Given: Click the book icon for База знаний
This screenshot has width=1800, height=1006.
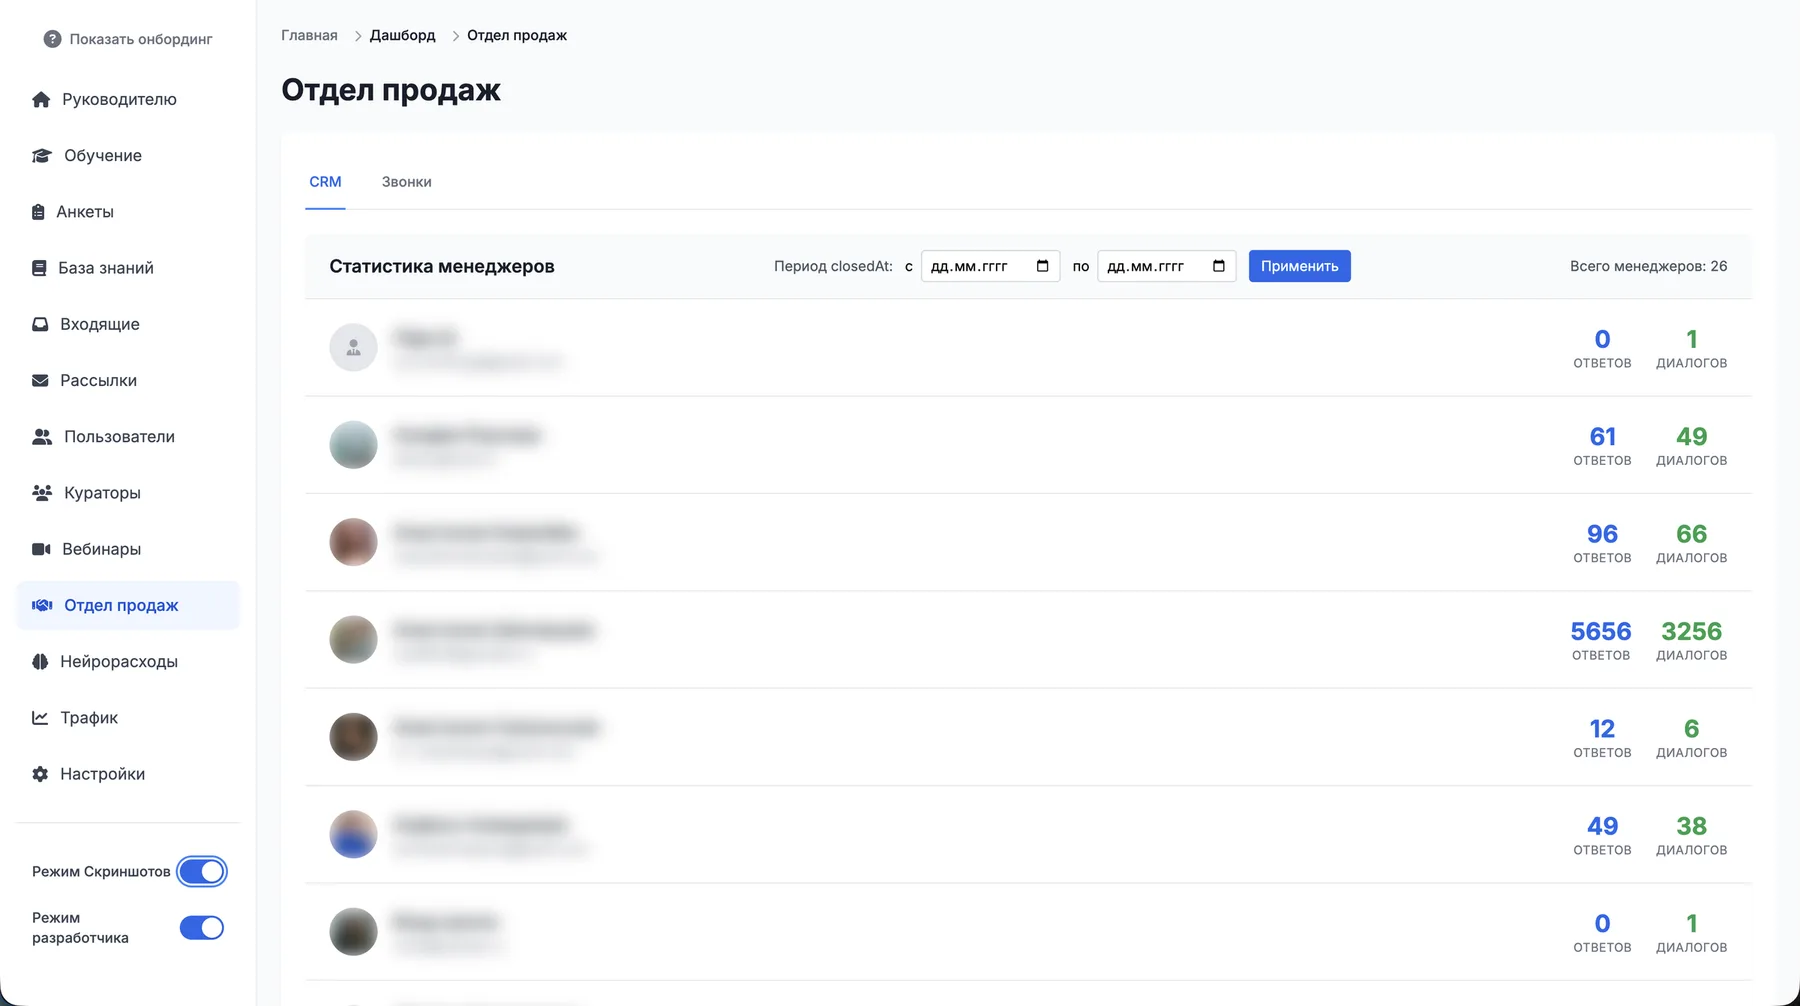Looking at the screenshot, I should 39,268.
